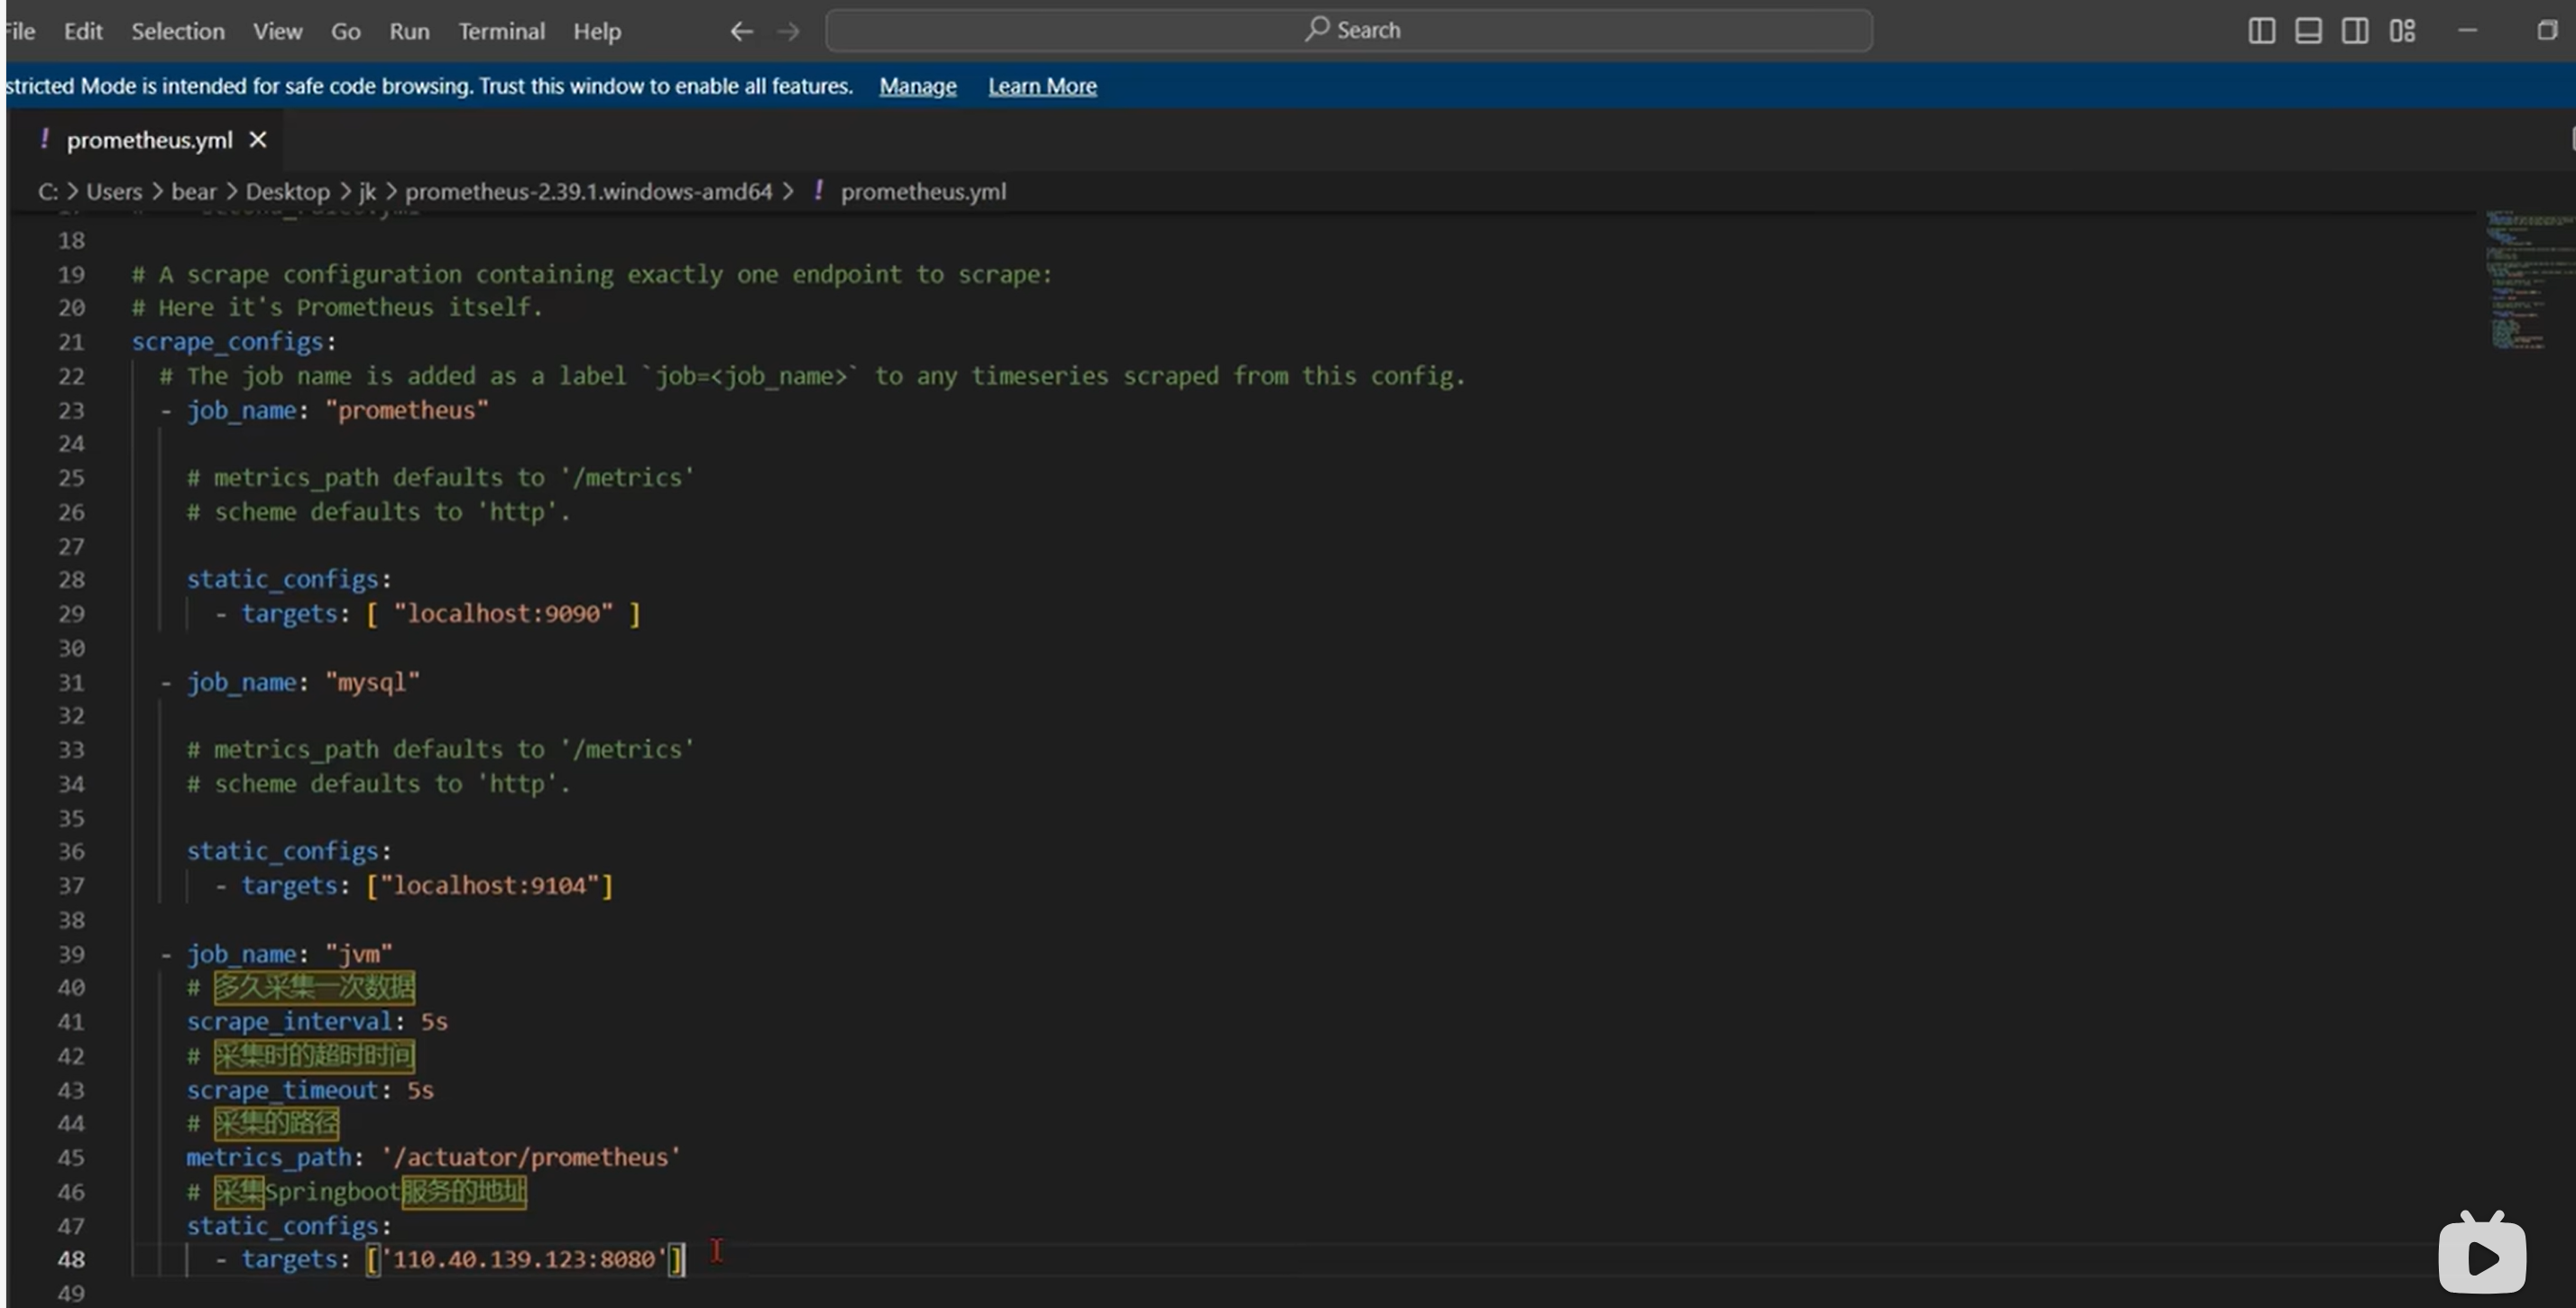Expand the Users breadcrumb segment

[x=114, y=191]
